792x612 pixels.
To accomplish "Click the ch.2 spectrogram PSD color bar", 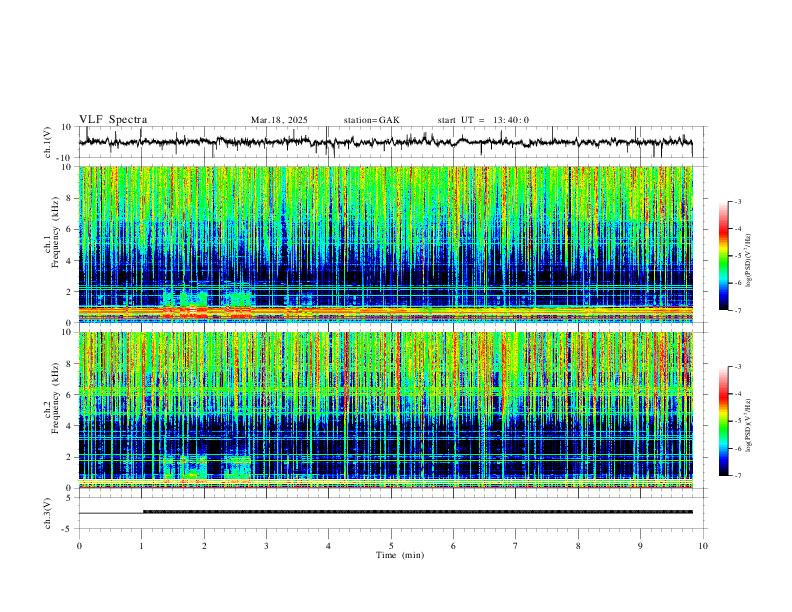I will pyautogui.click(x=724, y=421).
